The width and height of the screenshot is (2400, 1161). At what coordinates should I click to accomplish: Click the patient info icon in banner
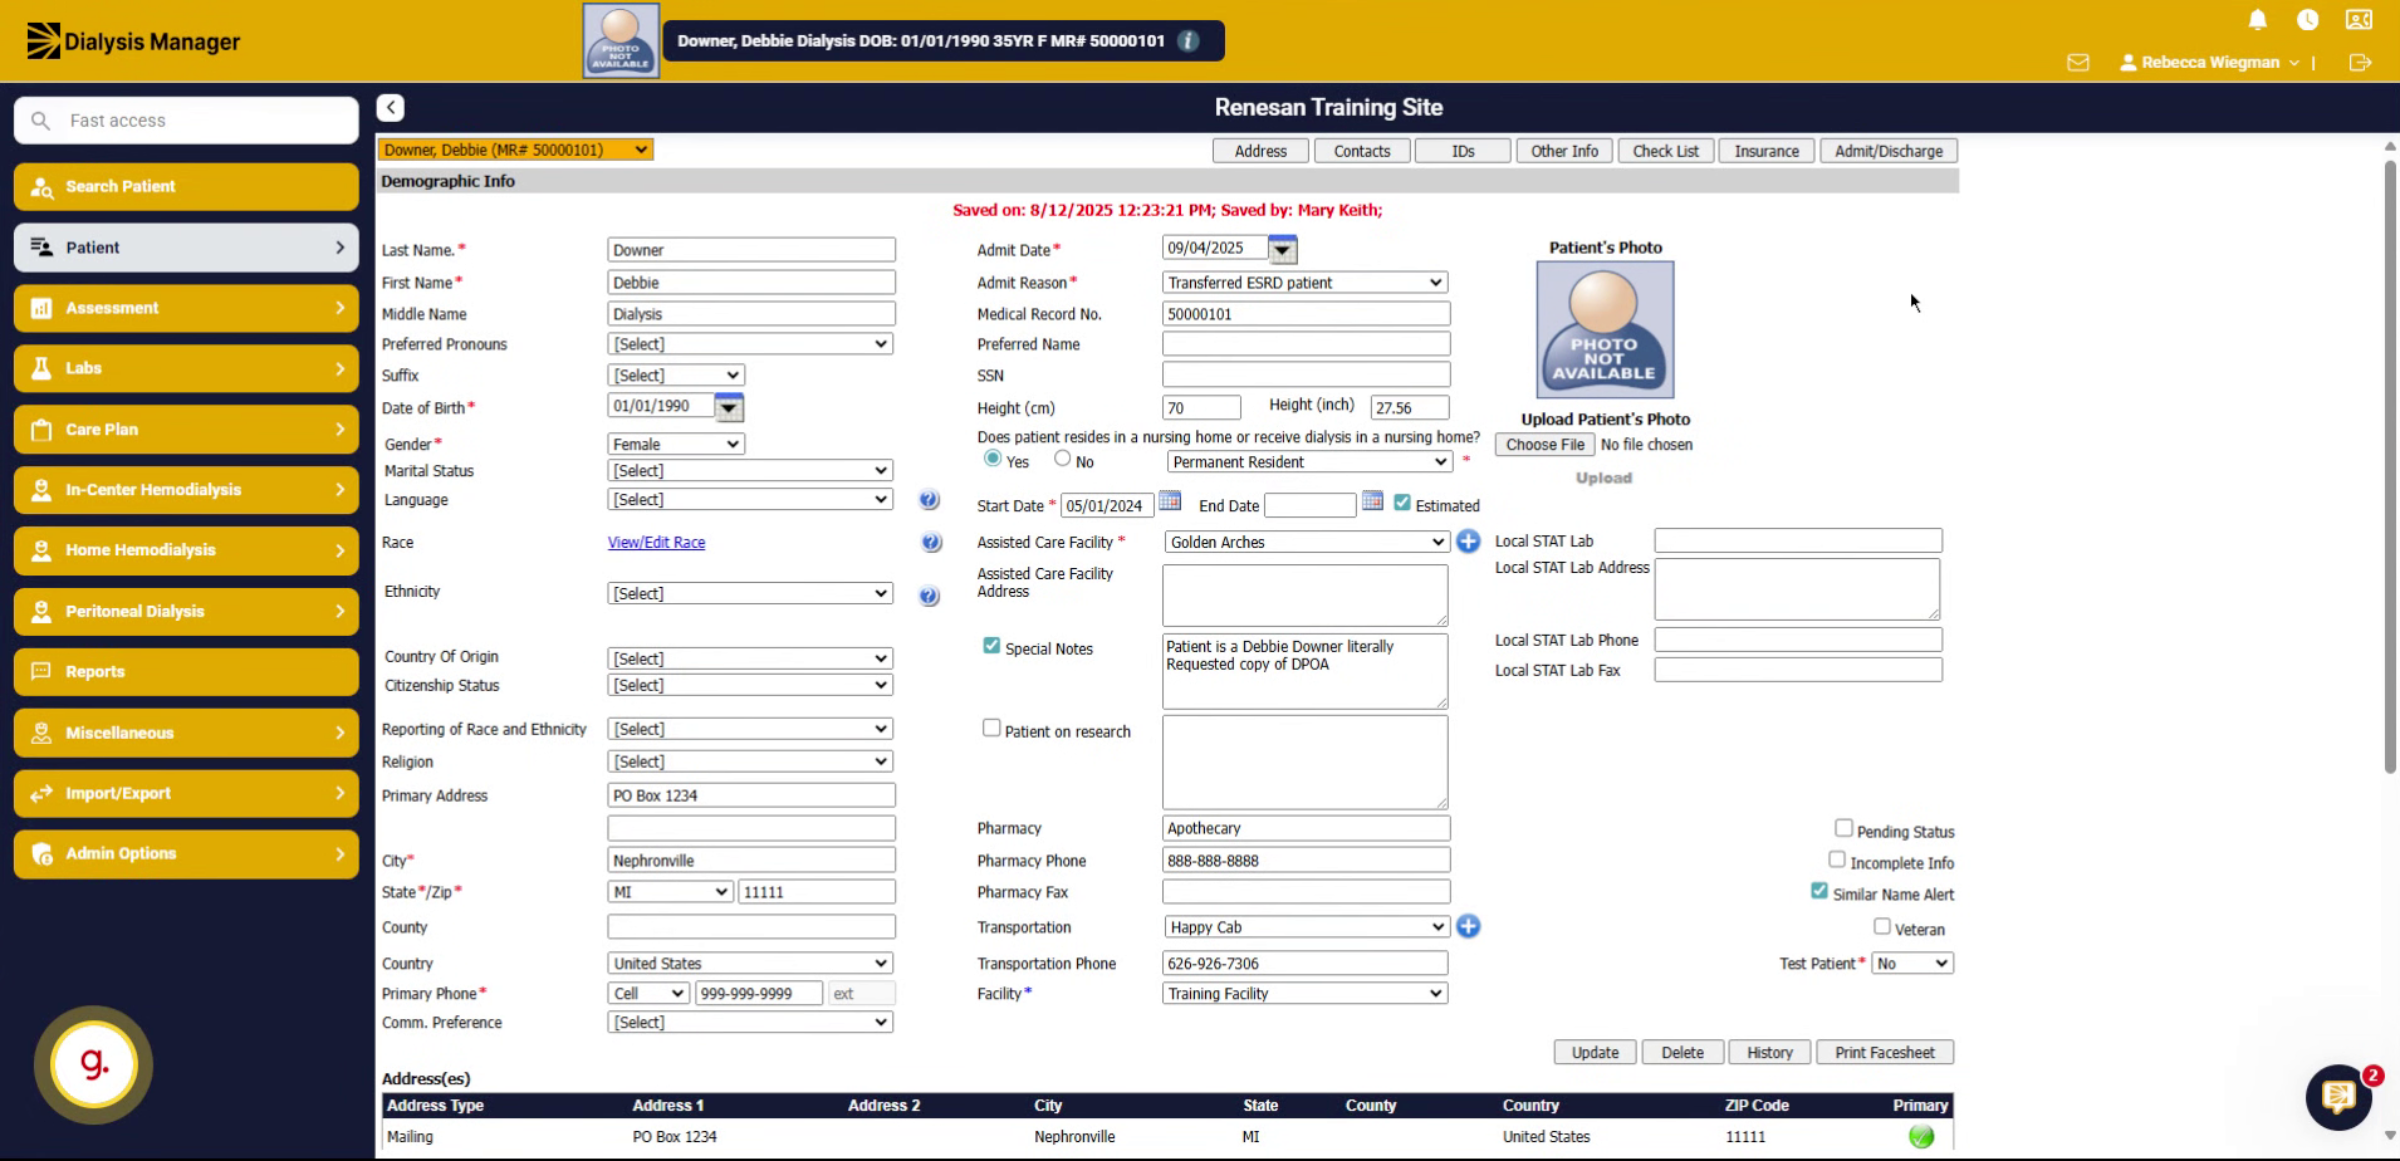click(1188, 41)
